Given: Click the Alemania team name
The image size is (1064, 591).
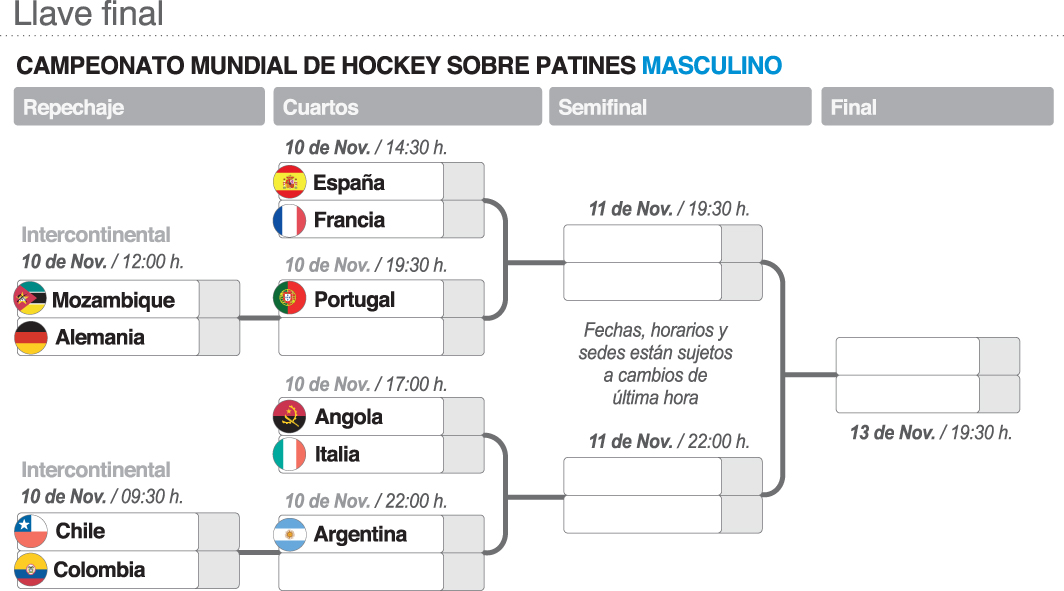Looking at the screenshot, I should pyautogui.click(x=100, y=337).
